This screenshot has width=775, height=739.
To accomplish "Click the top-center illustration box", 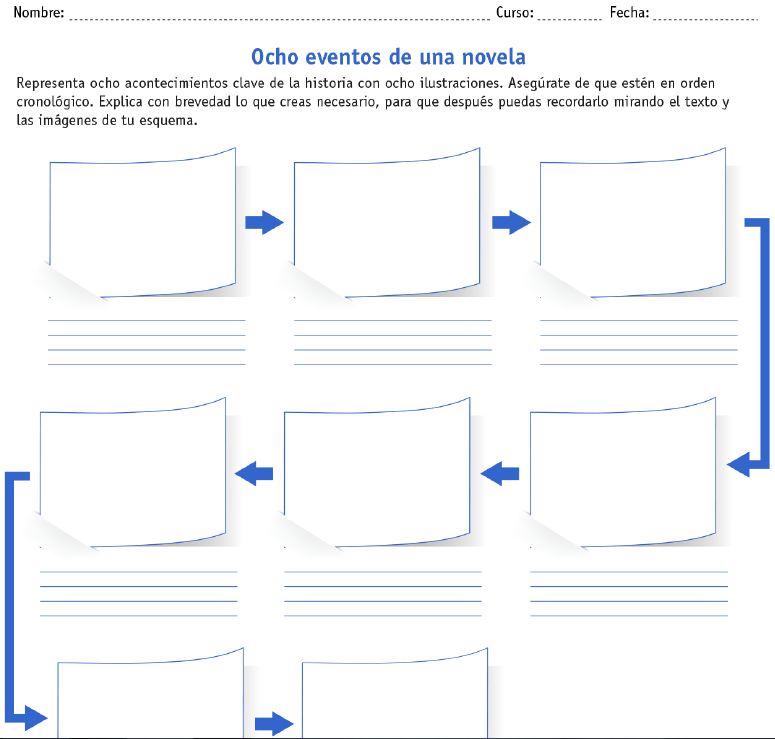I will (x=387, y=224).
